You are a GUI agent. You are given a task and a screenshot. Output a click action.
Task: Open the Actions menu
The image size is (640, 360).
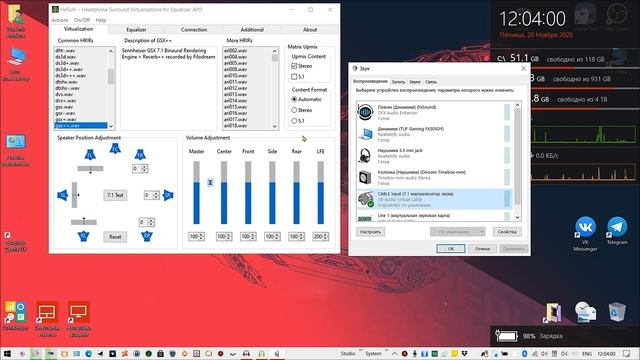pos(60,20)
